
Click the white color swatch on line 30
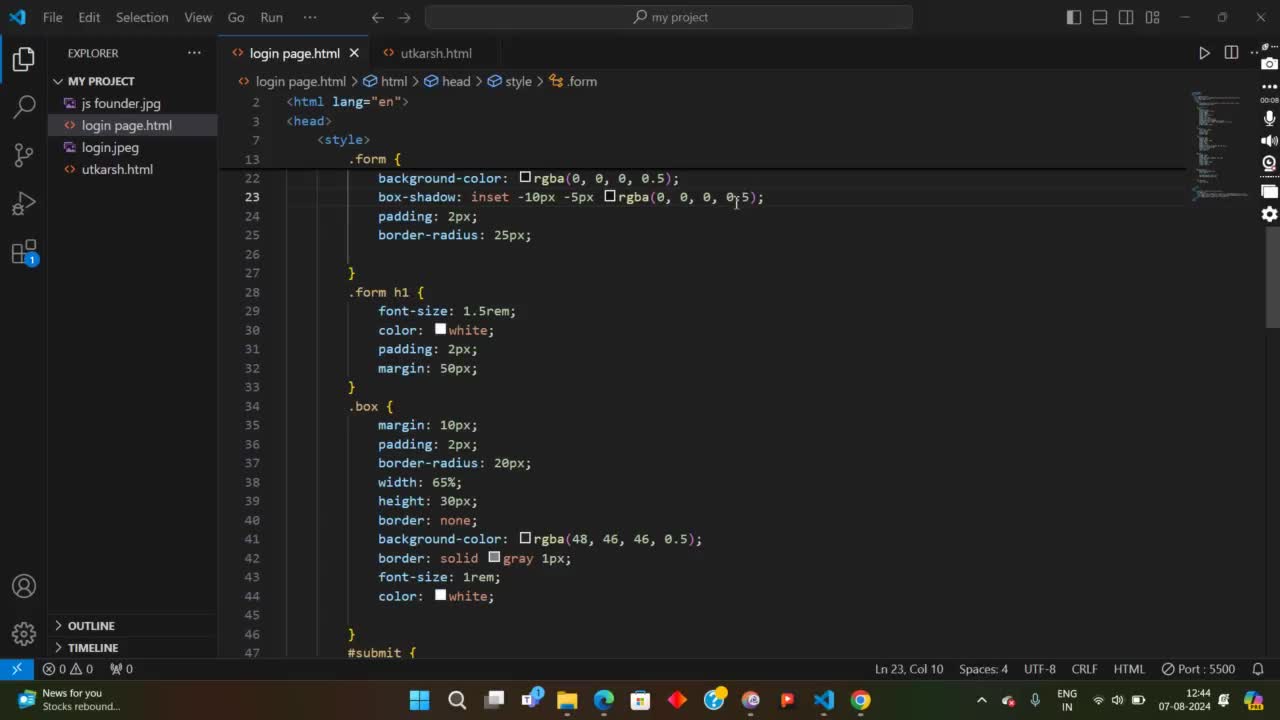click(x=440, y=329)
